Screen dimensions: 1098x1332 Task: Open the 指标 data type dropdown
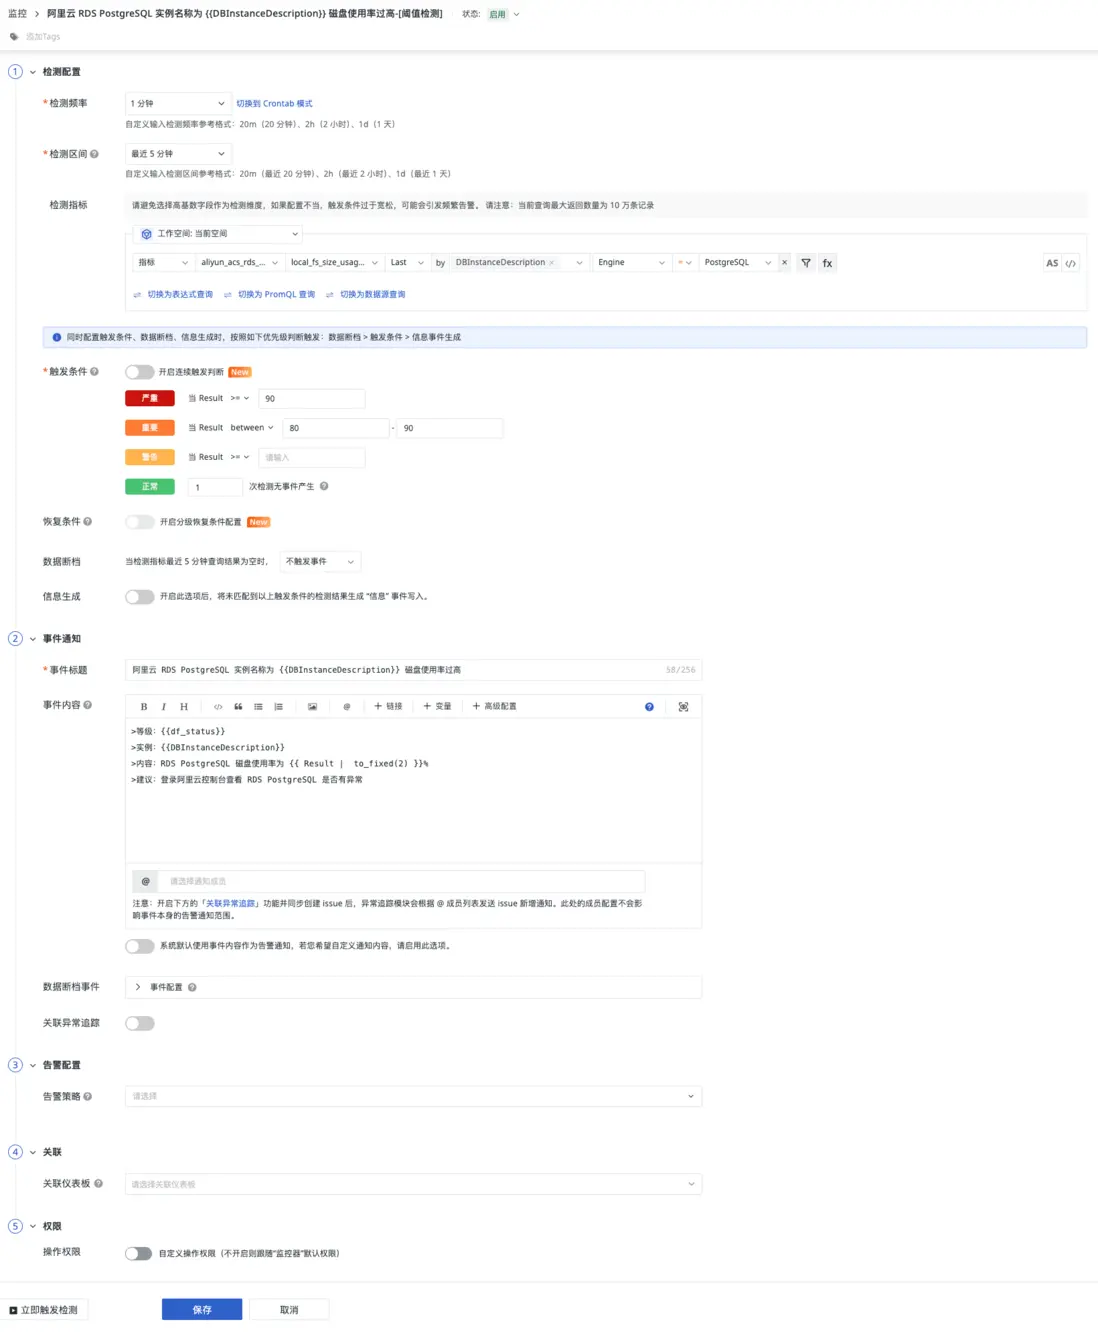point(162,263)
